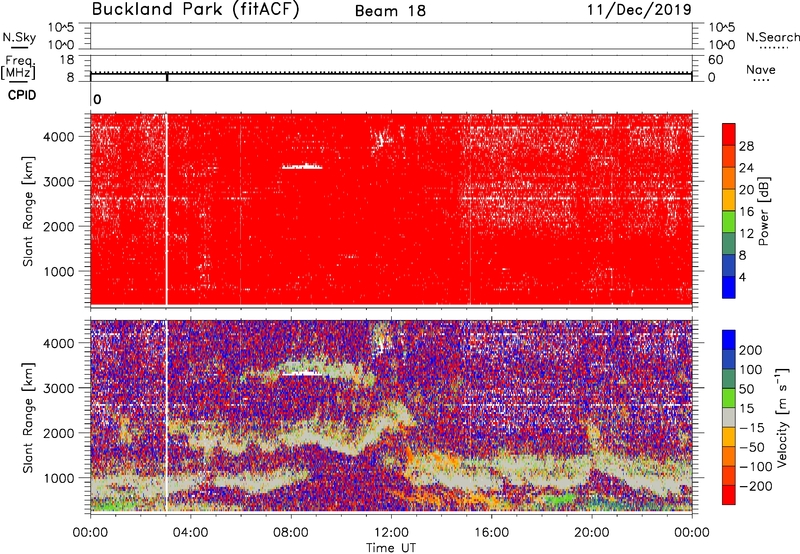Select the red bottom segment of Velocity color bar

coord(729,495)
